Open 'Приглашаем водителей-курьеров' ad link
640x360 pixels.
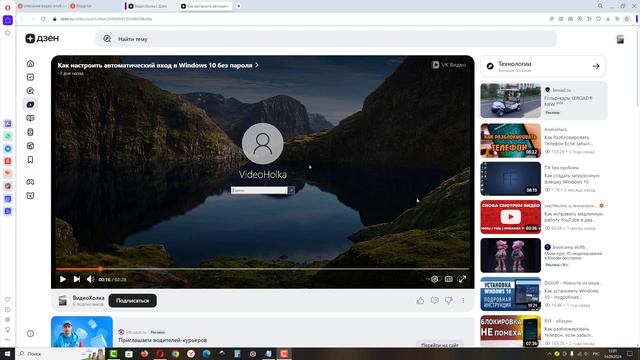[162, 340]
